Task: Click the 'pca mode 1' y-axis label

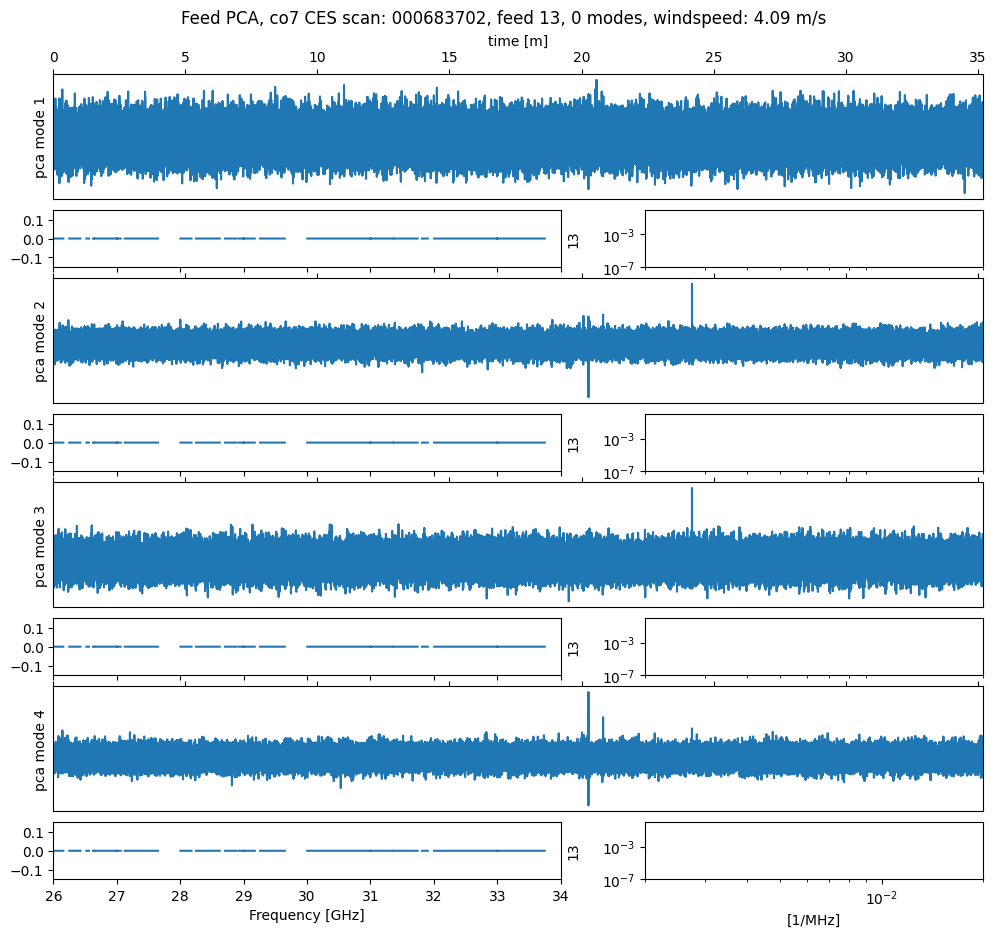Action: 41,137
